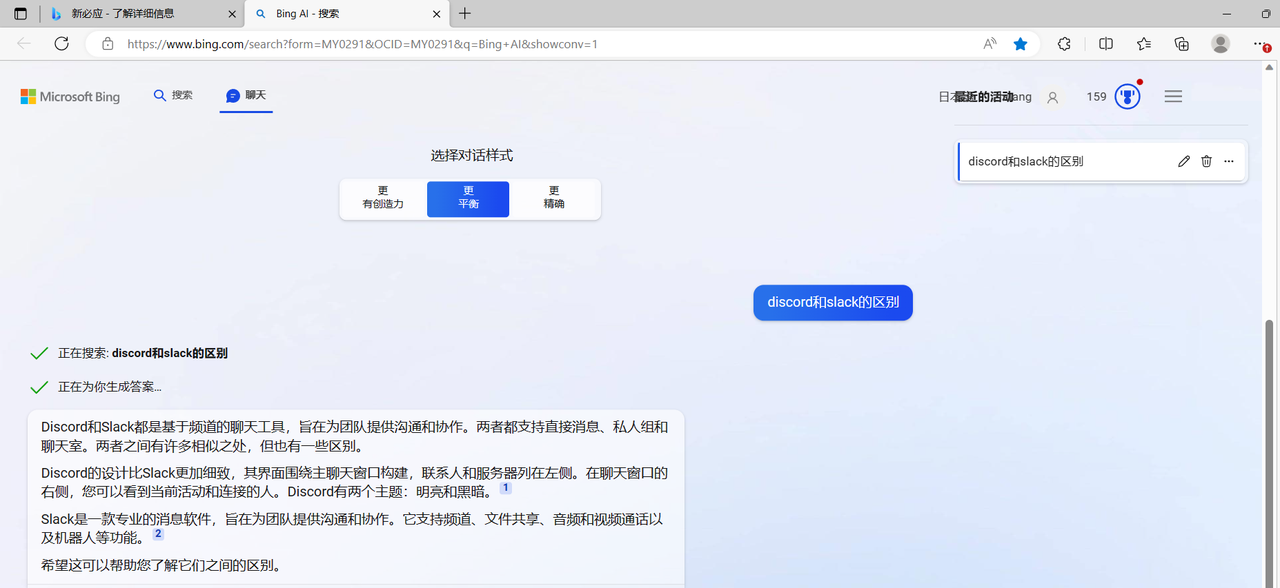Select the Bing AI - 搜索 tab

346,14
